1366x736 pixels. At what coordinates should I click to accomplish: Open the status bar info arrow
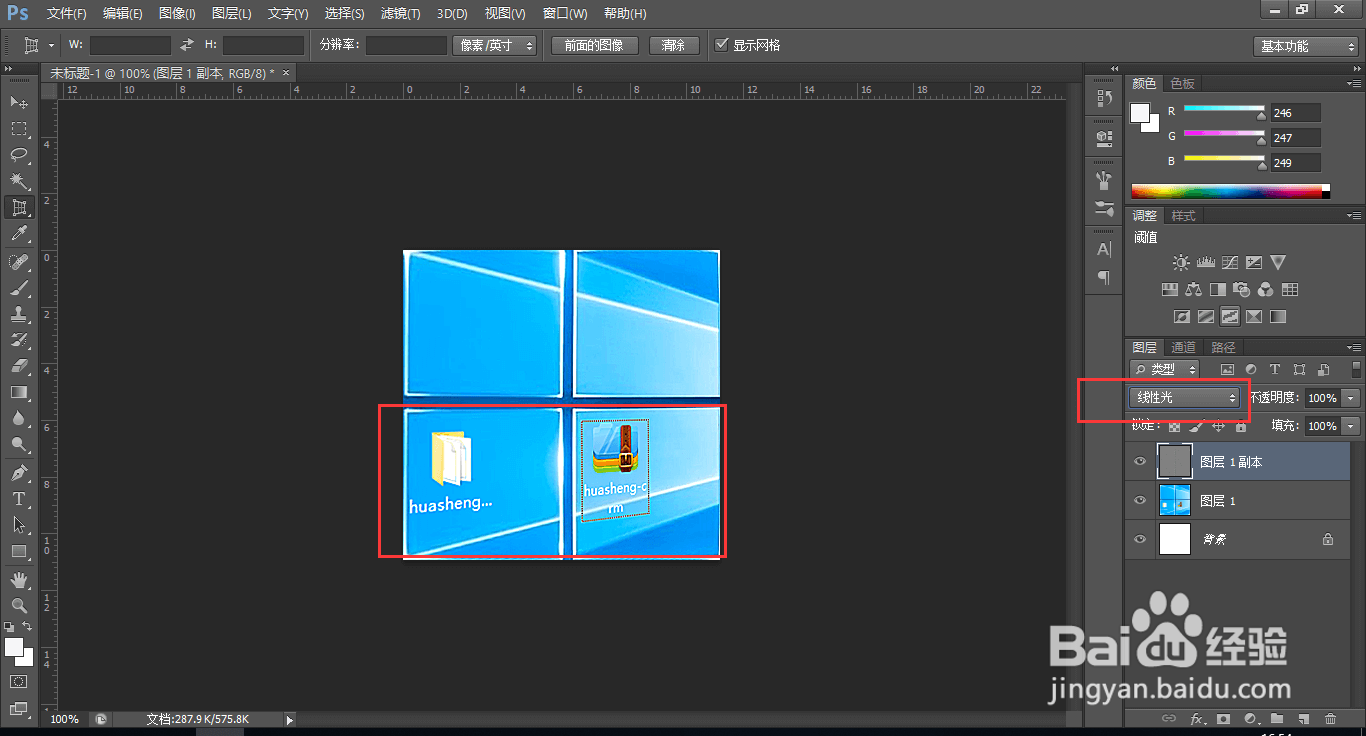pos(290,719)
